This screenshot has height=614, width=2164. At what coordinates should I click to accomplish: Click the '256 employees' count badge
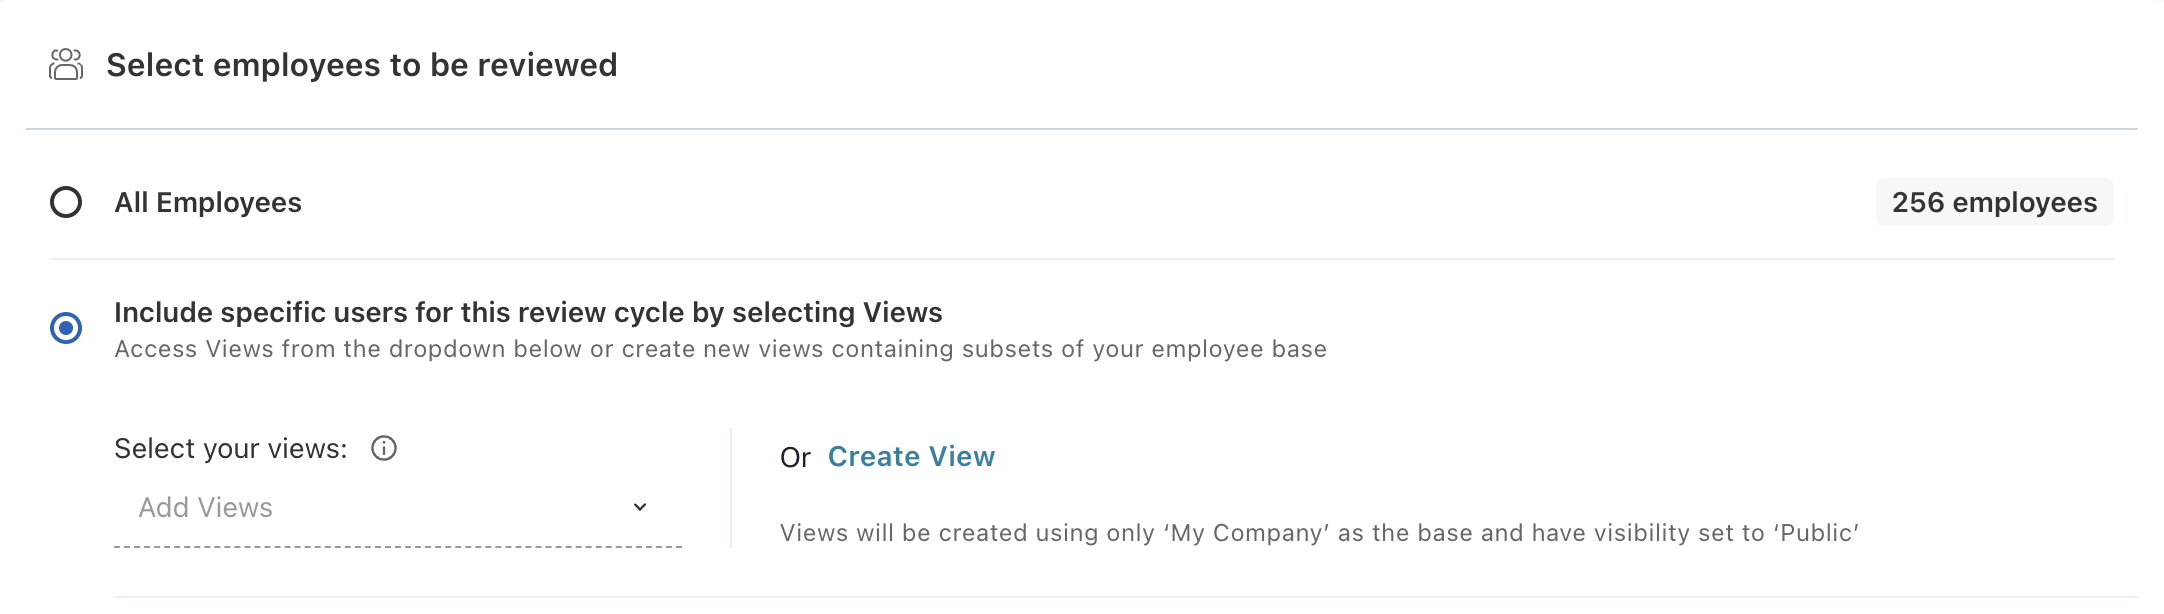coord(1993,203)
